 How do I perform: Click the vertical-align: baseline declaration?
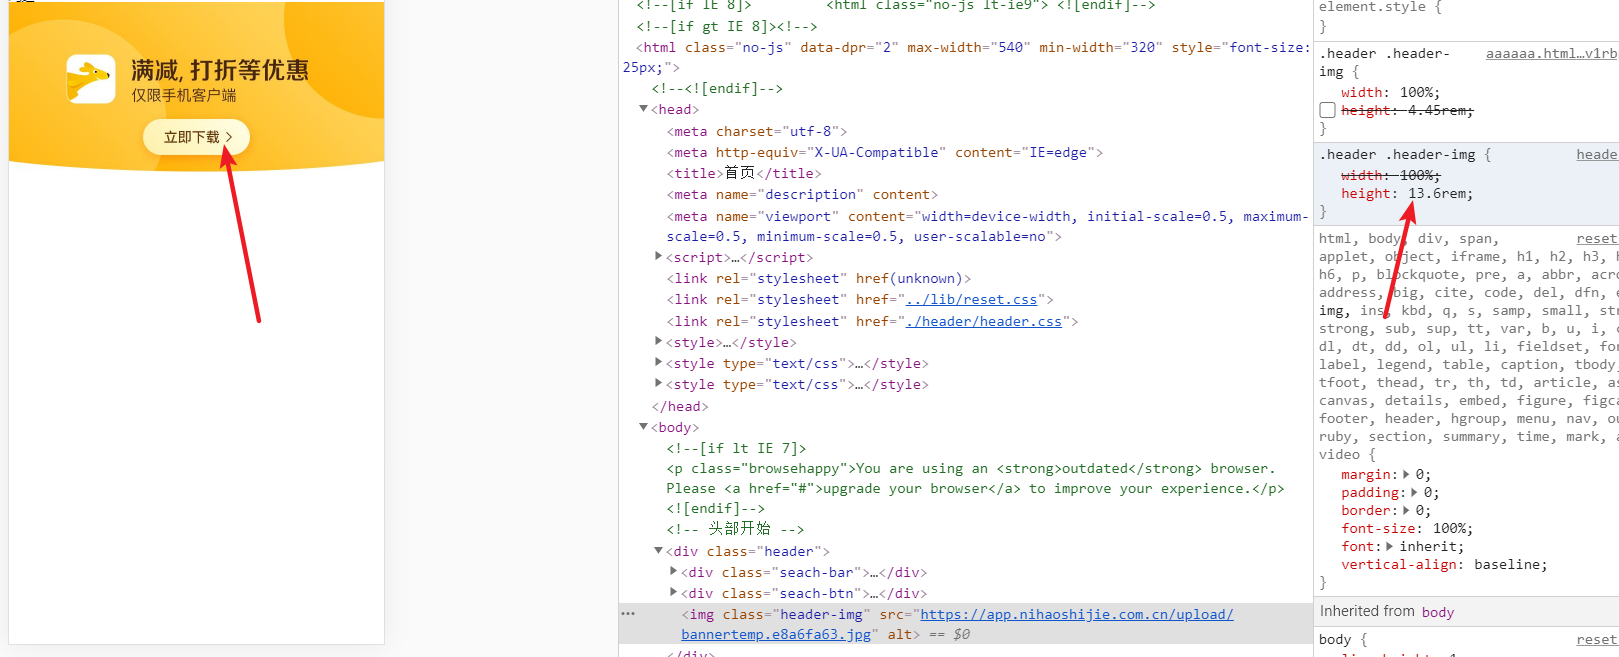pos(1444,565)
